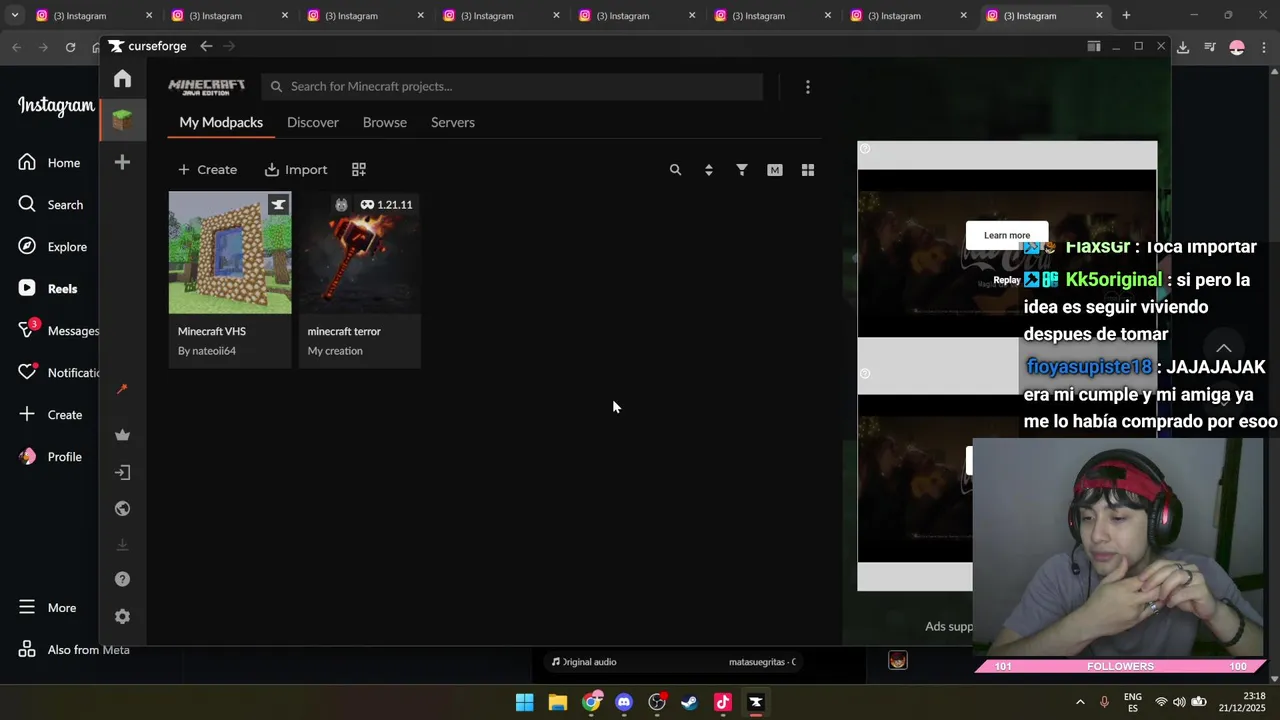Open Instagram Reels in left menu
The image size is (1280, 720).
[x=48, y=289]
